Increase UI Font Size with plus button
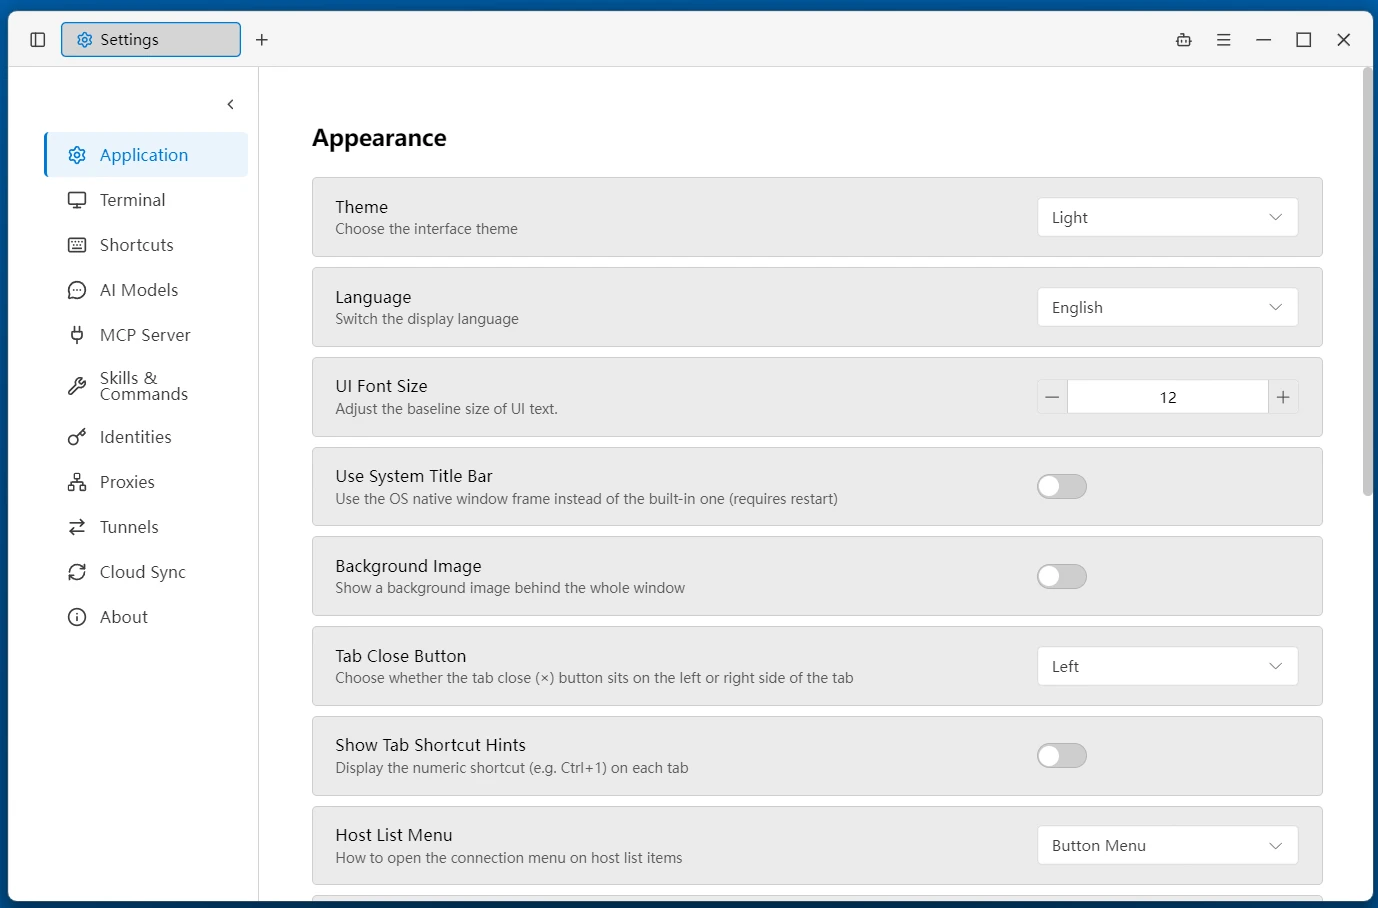Viewport: 1378px width, 908px height. click(1283, 397)
